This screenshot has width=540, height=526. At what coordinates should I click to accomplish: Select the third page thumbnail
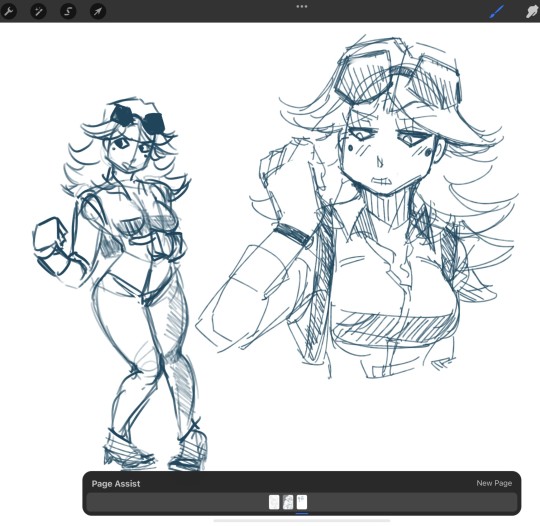pos(302,502)
